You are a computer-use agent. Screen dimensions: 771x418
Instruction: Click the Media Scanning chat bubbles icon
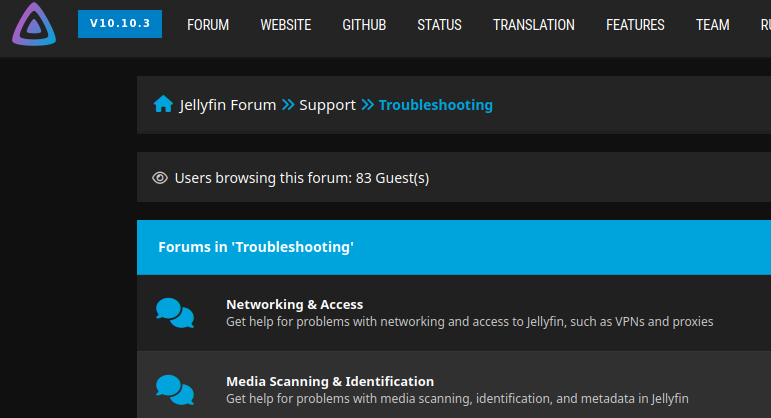tap(175, 389)
